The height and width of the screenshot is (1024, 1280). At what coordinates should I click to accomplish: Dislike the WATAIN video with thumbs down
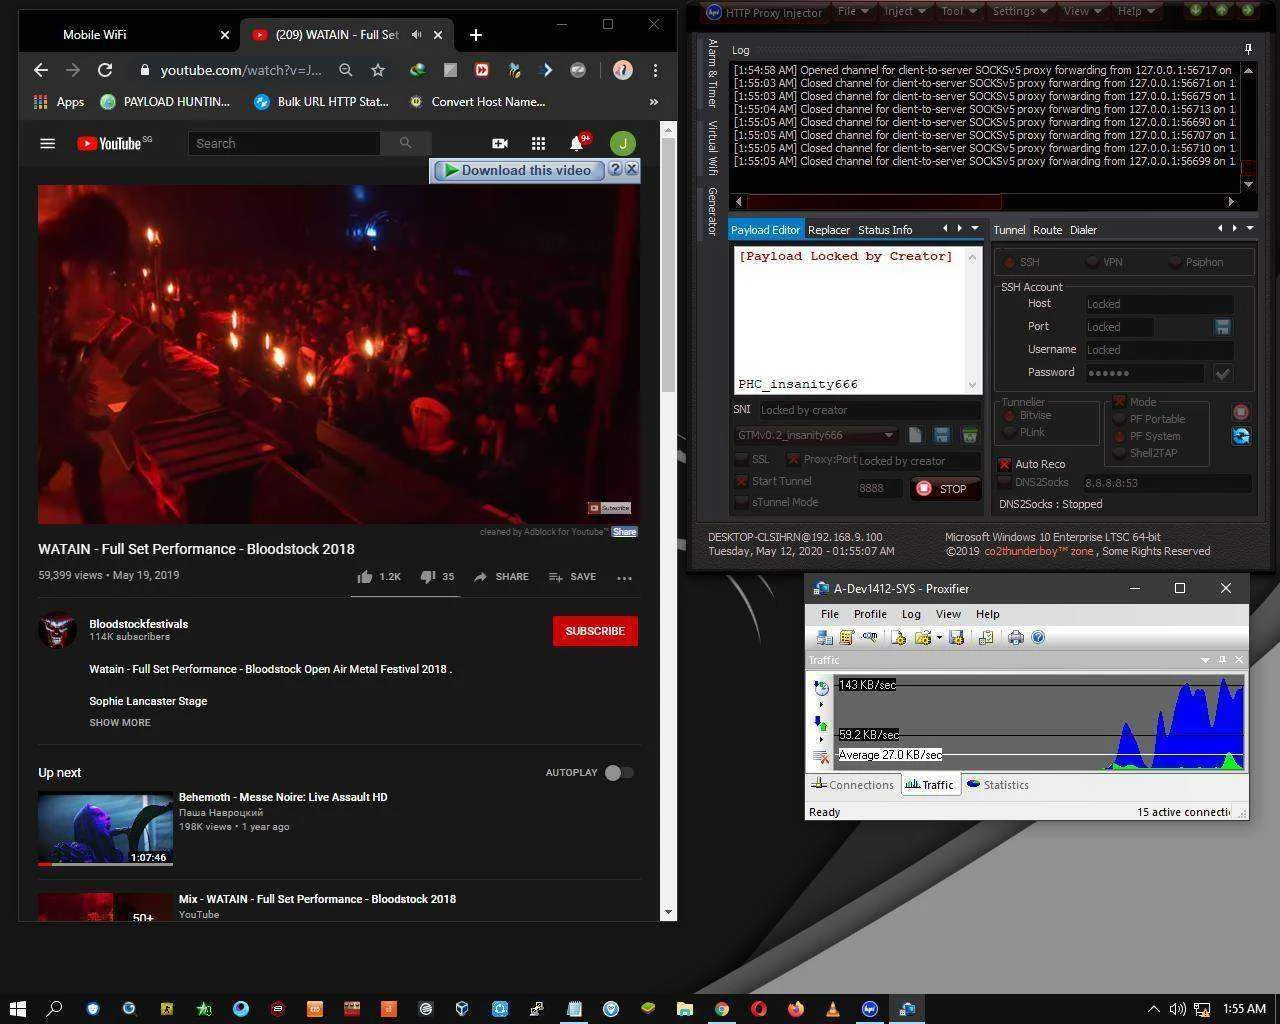pyautogui.click(x=427, y=577)
